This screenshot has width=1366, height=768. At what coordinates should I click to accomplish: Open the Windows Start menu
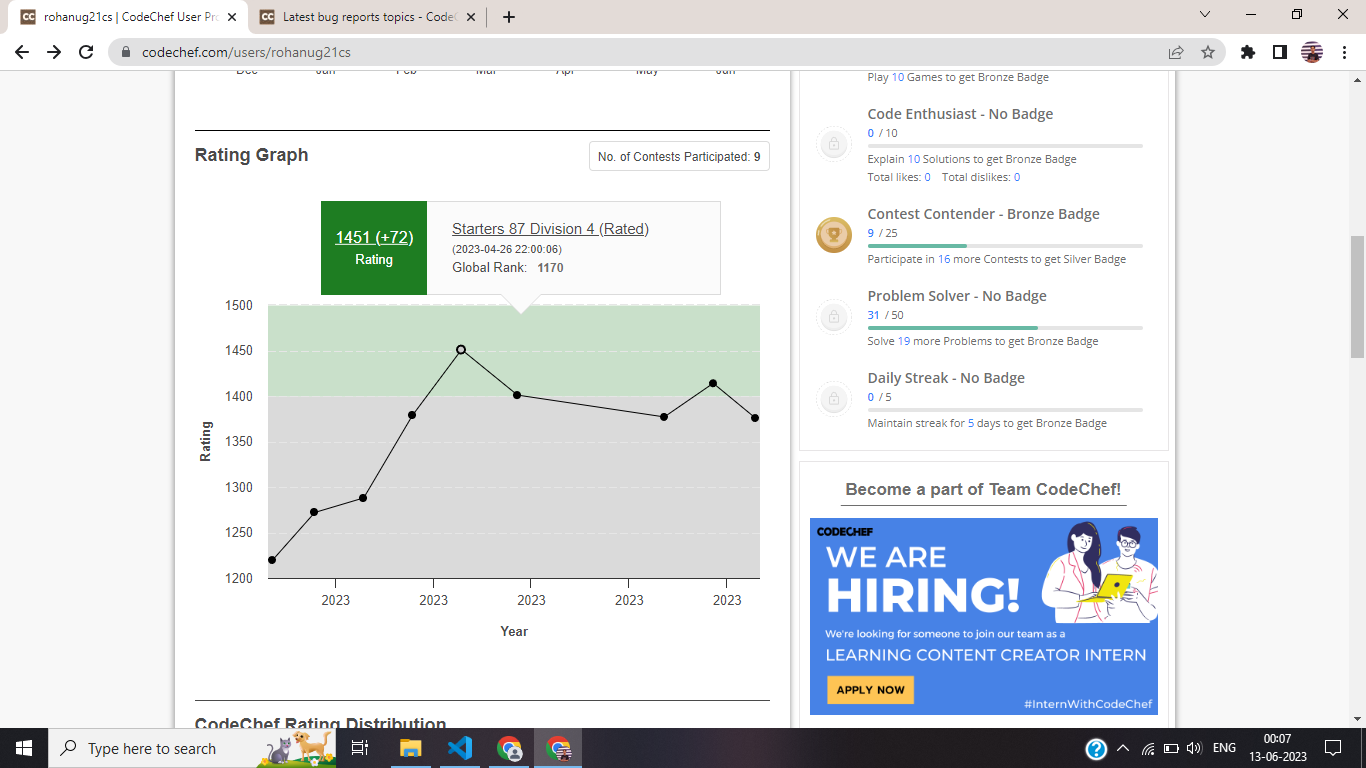(23, 748)
